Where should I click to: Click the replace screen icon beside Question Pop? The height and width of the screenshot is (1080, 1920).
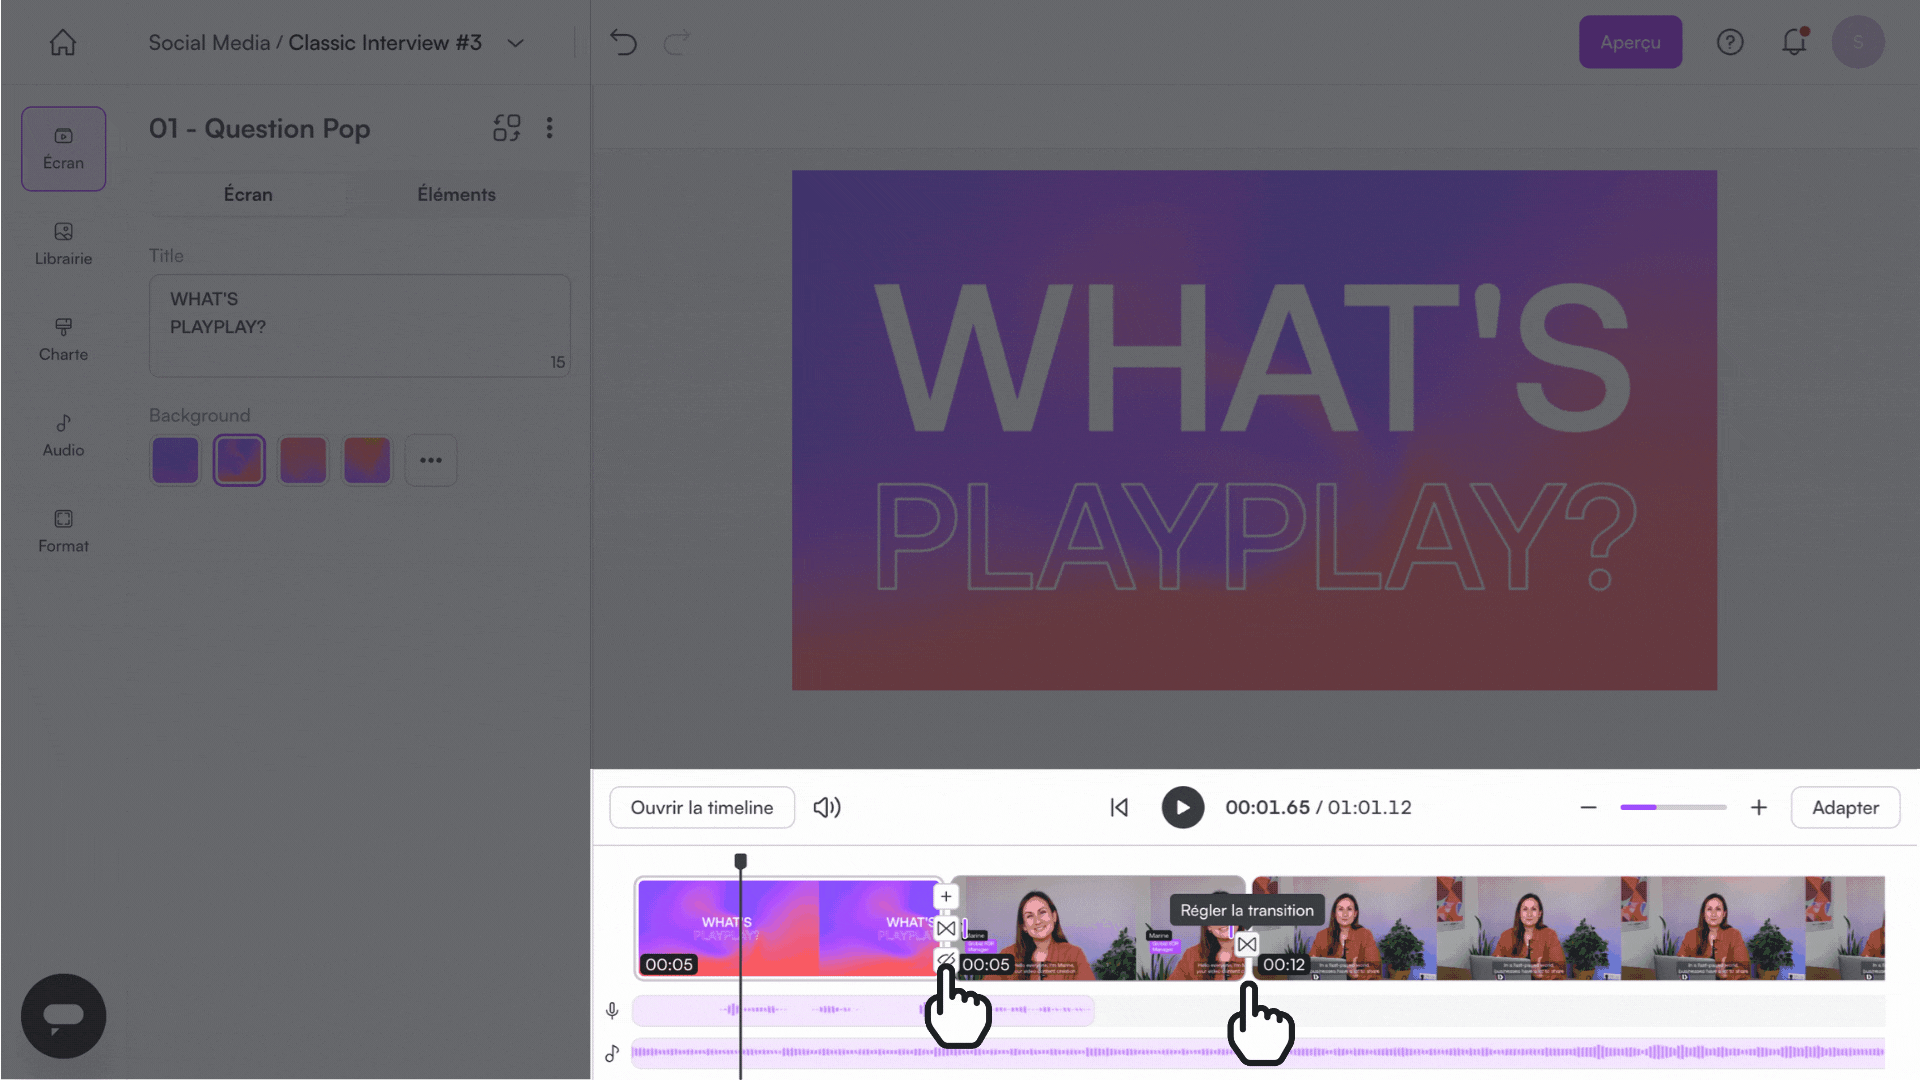(506, 128)
